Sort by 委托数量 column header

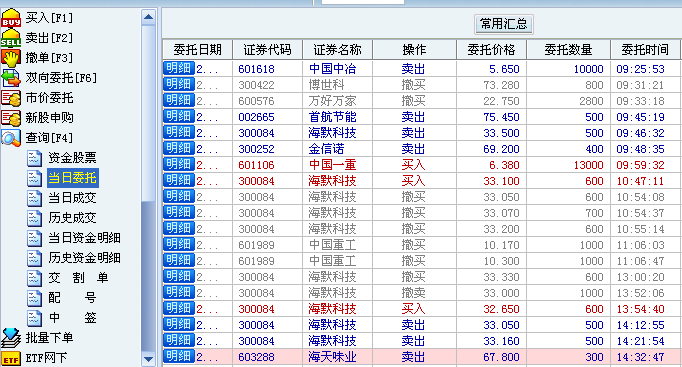(x=568, y=50)
